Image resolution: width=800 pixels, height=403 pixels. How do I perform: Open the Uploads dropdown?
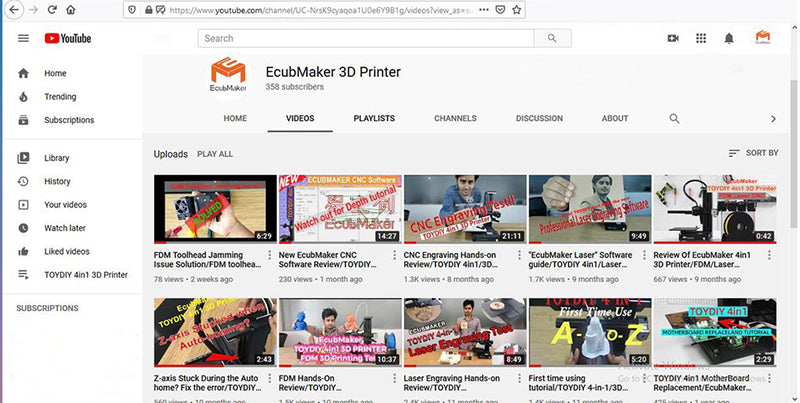[x=170, y=154]
